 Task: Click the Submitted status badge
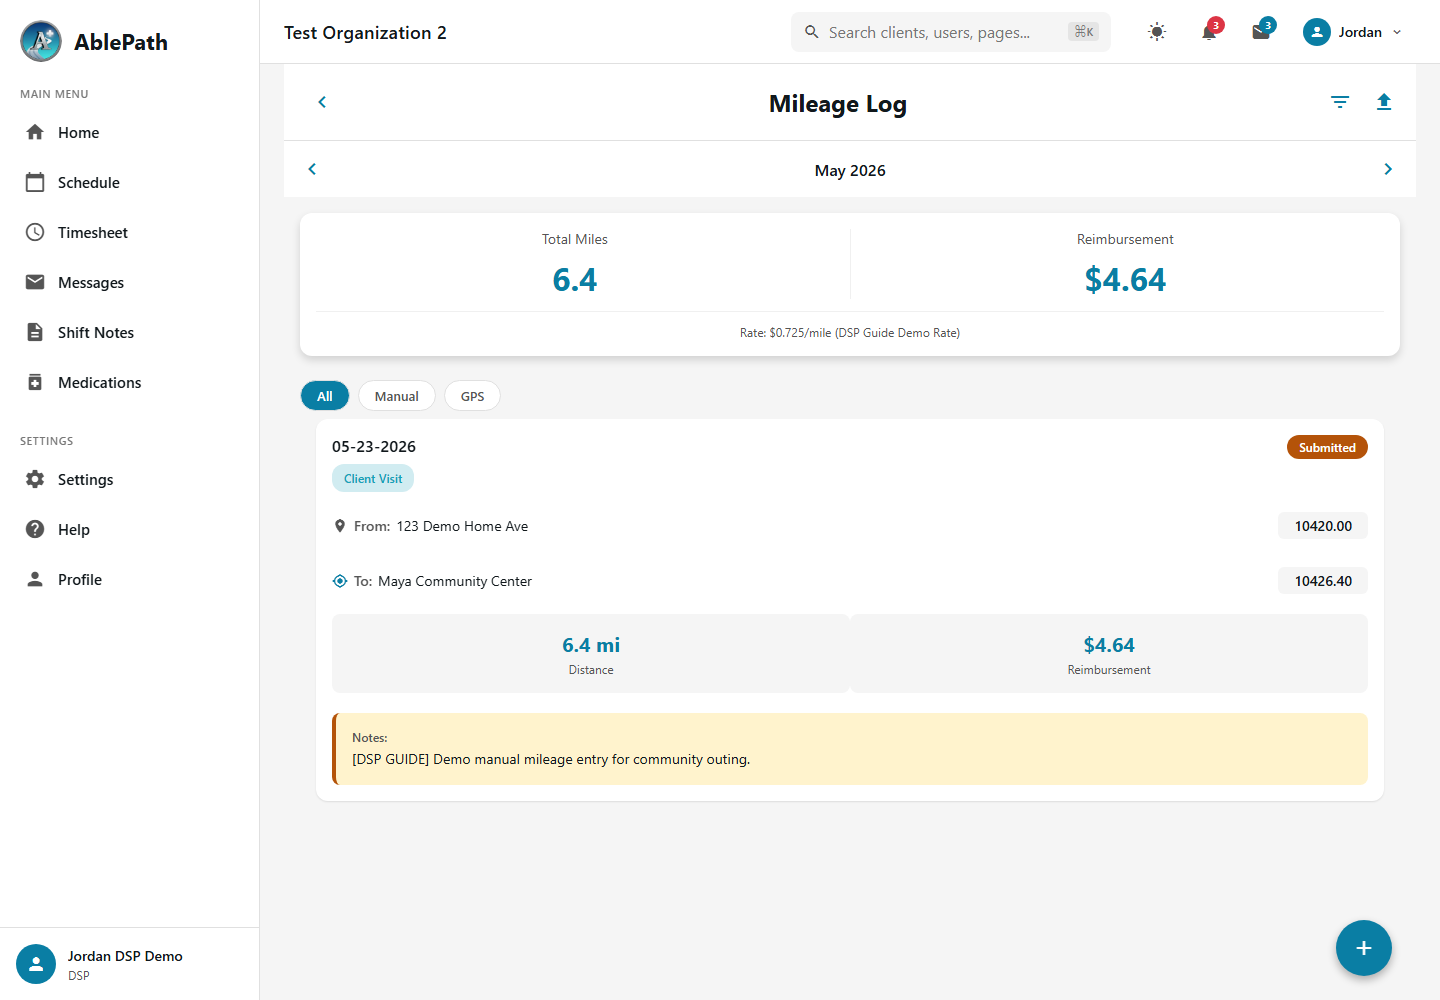coord(1327,447)
